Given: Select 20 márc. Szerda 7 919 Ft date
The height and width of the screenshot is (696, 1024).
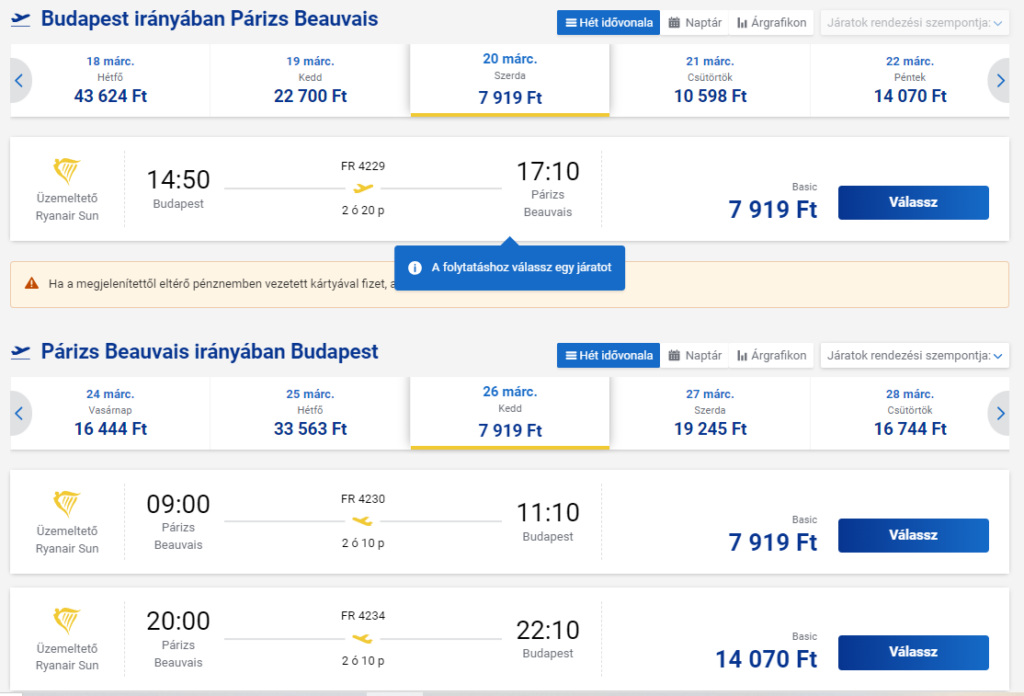Looking at the screenshot, I should pyautogui.click(x=510, y=80).
